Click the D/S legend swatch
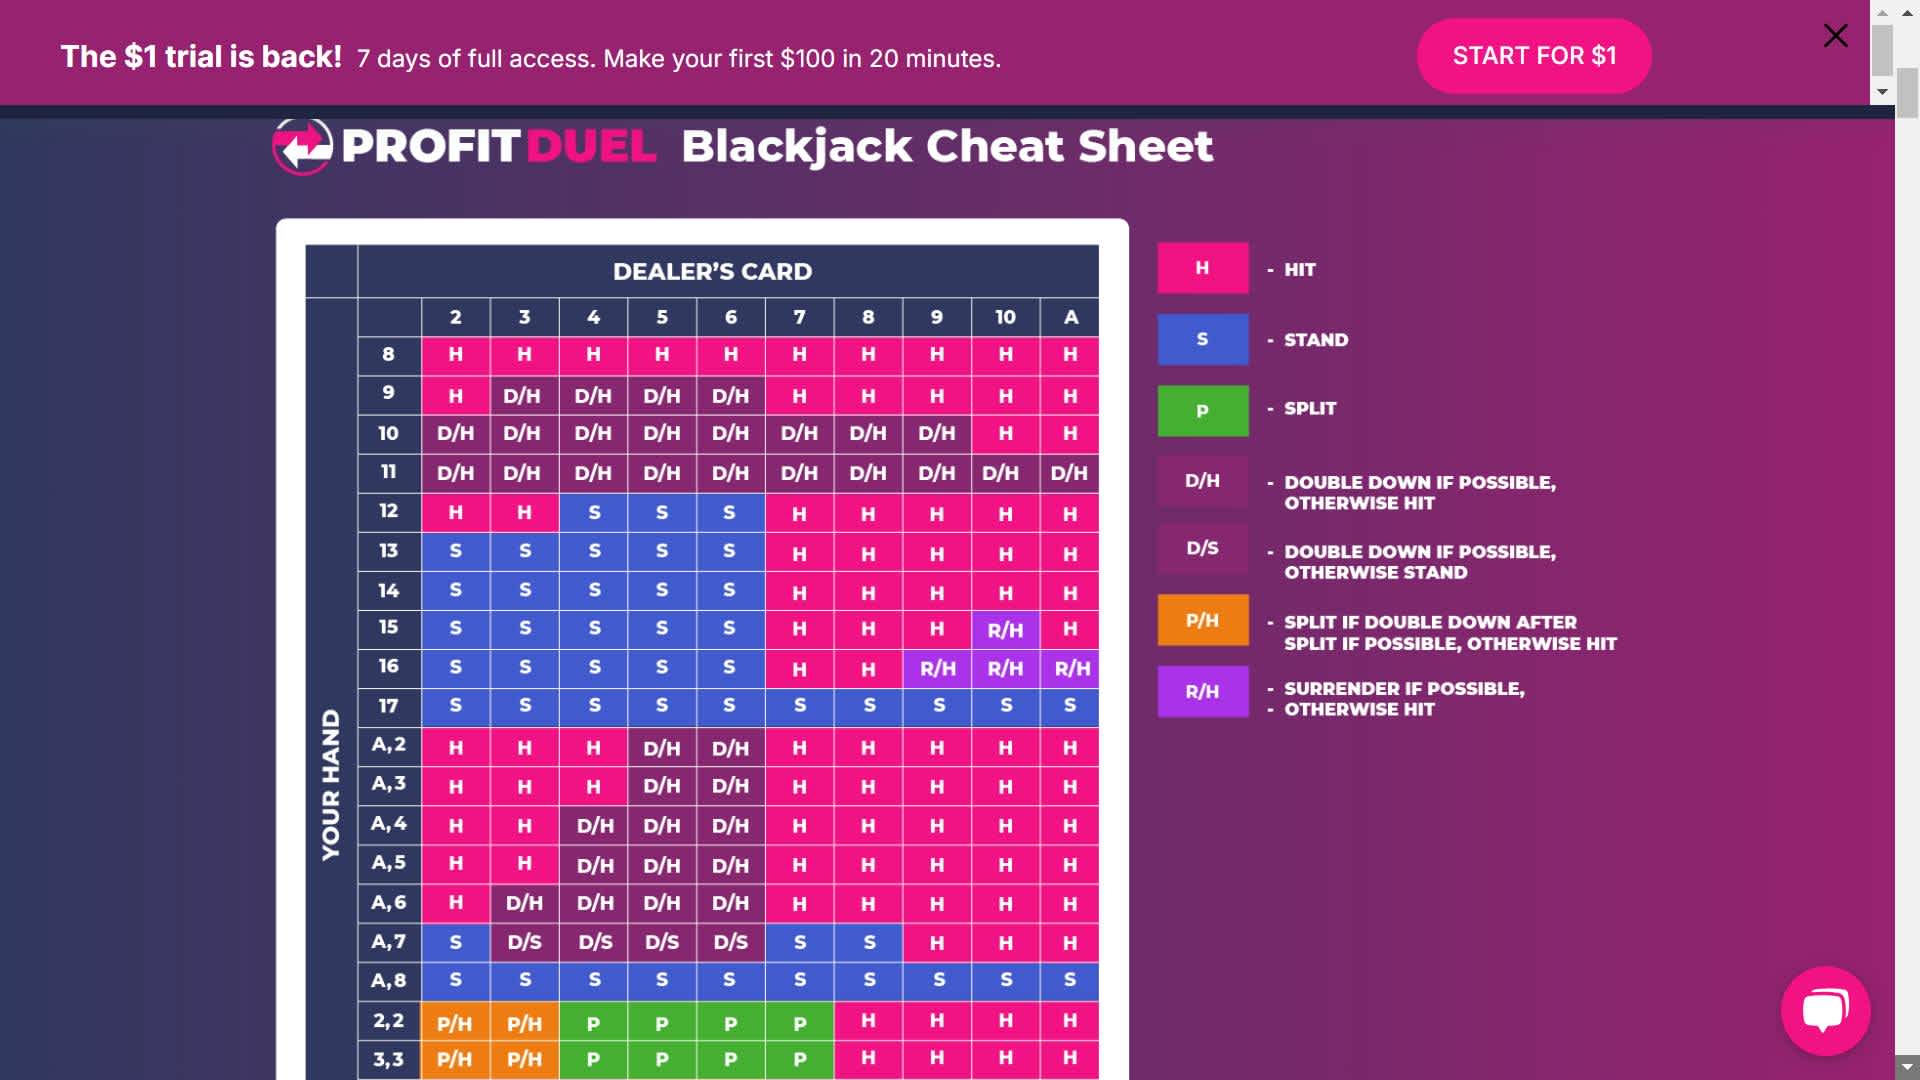The image size is (1920, 1080). pos(1202,548)
